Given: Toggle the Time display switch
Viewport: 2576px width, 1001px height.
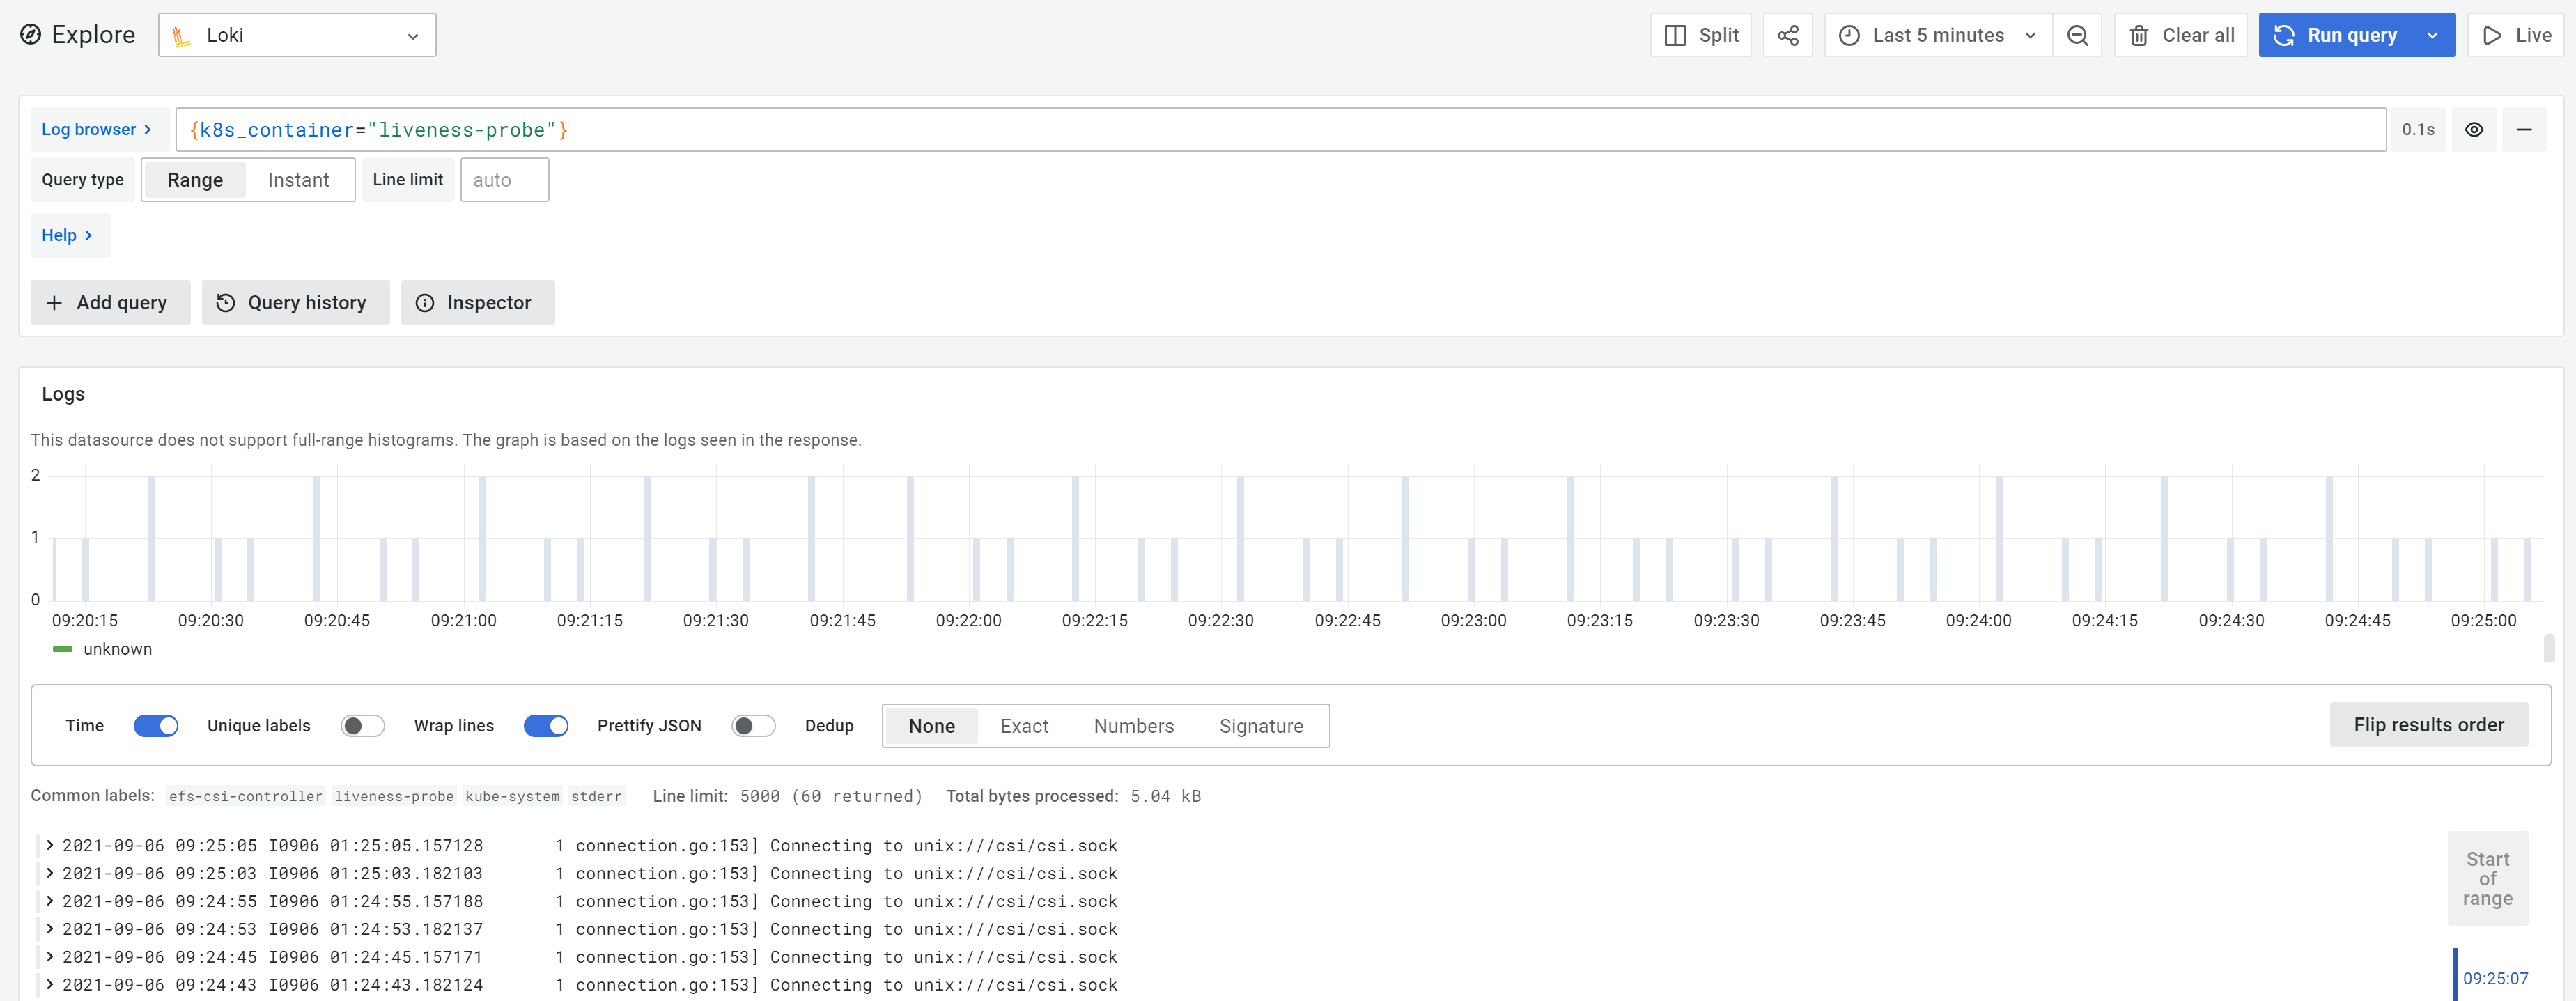Looking at the screenshot, I should (x=156, y=725).
